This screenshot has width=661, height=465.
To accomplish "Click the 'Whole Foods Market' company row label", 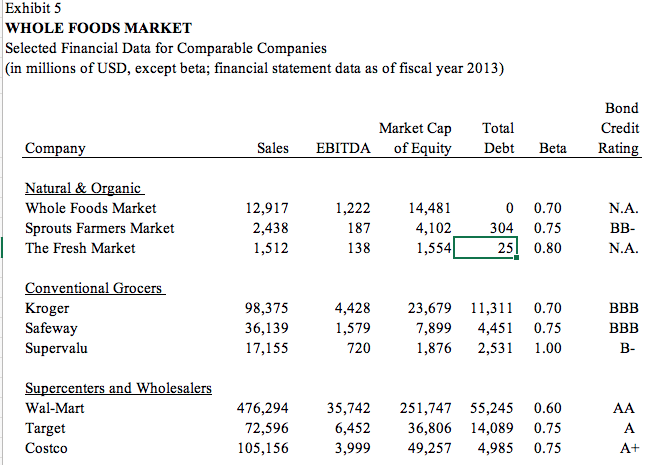I will [x=91, y=208].
